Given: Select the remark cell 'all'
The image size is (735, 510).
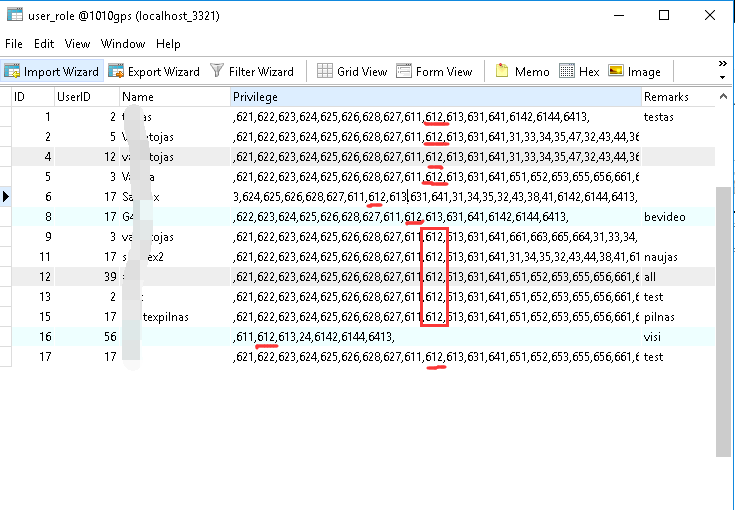Looking at the screenshot, I should (678, 277).
